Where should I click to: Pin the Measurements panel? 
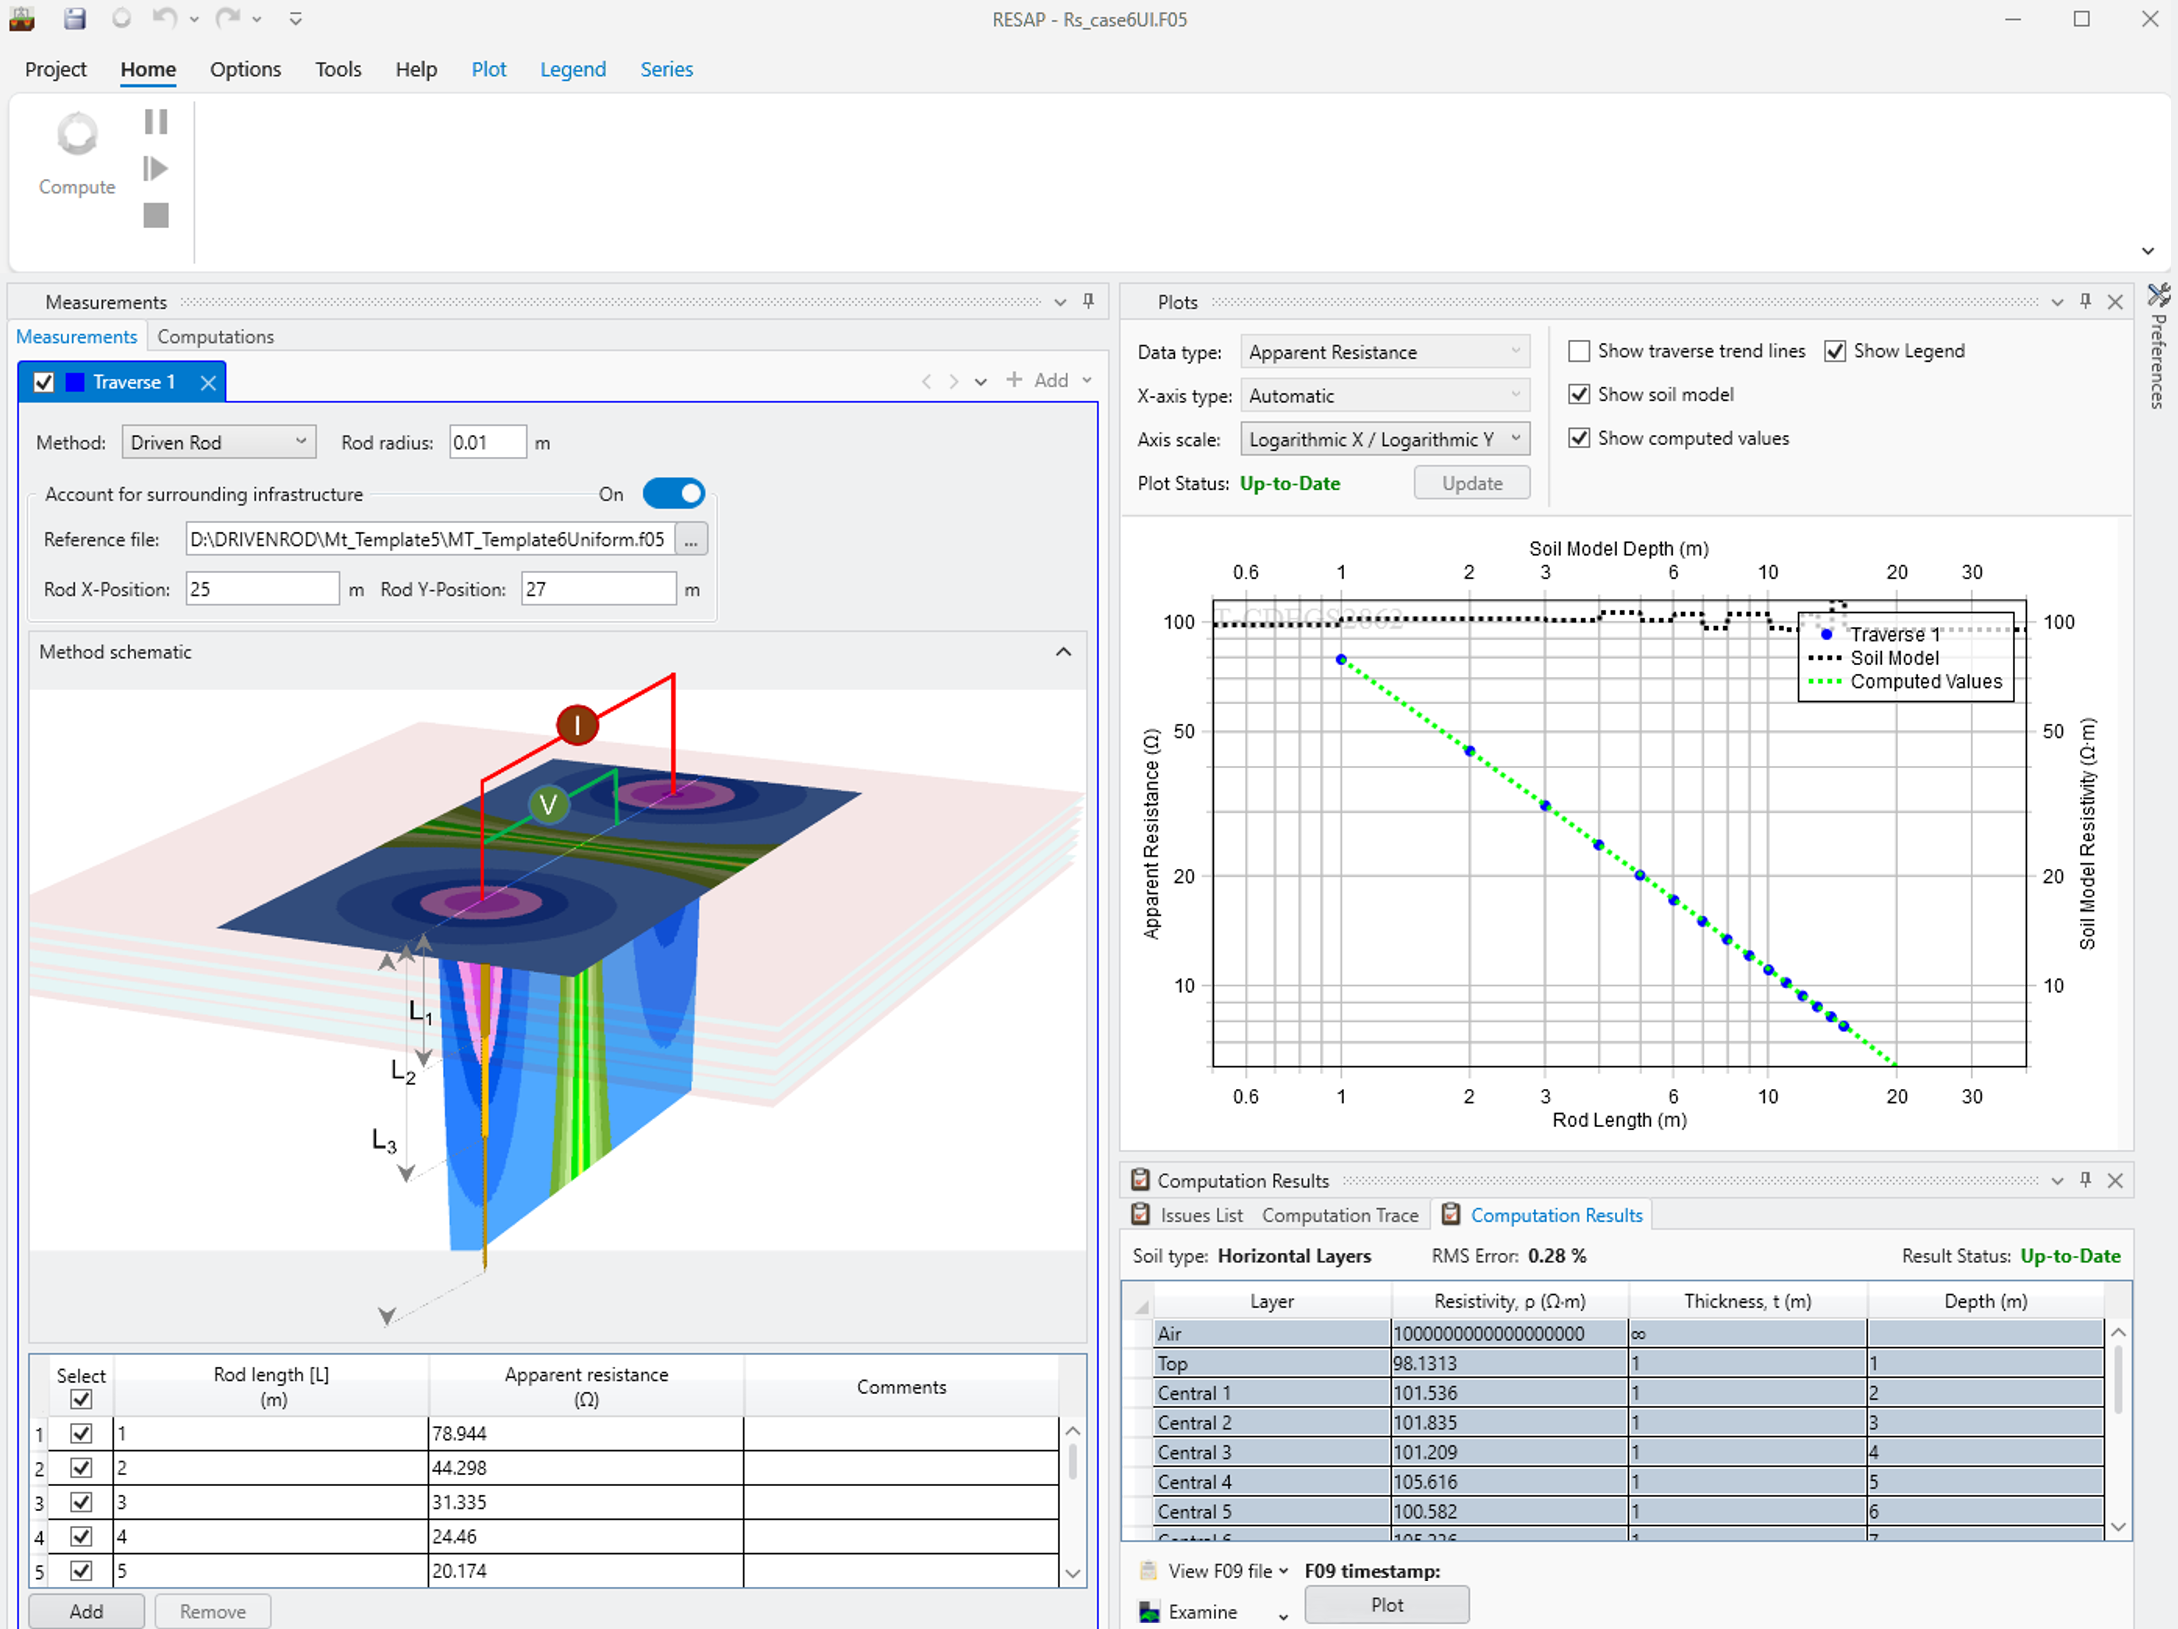(1089, 301)
